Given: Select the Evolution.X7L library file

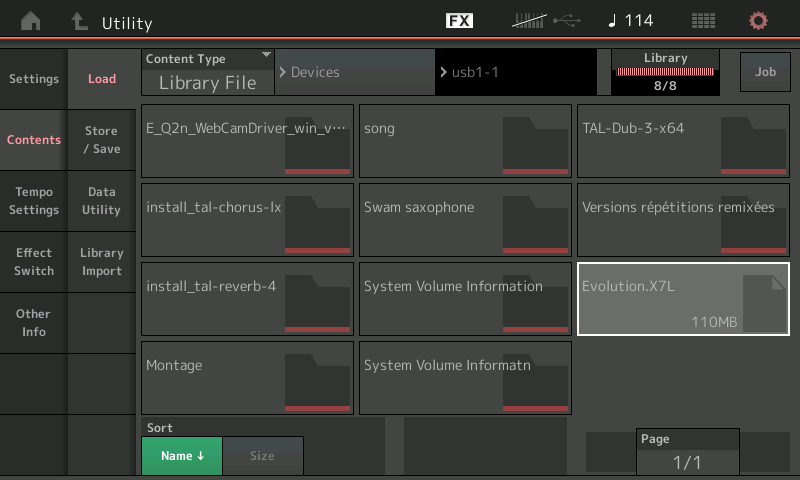Looking at the screenshot, I should click(683, 298).
